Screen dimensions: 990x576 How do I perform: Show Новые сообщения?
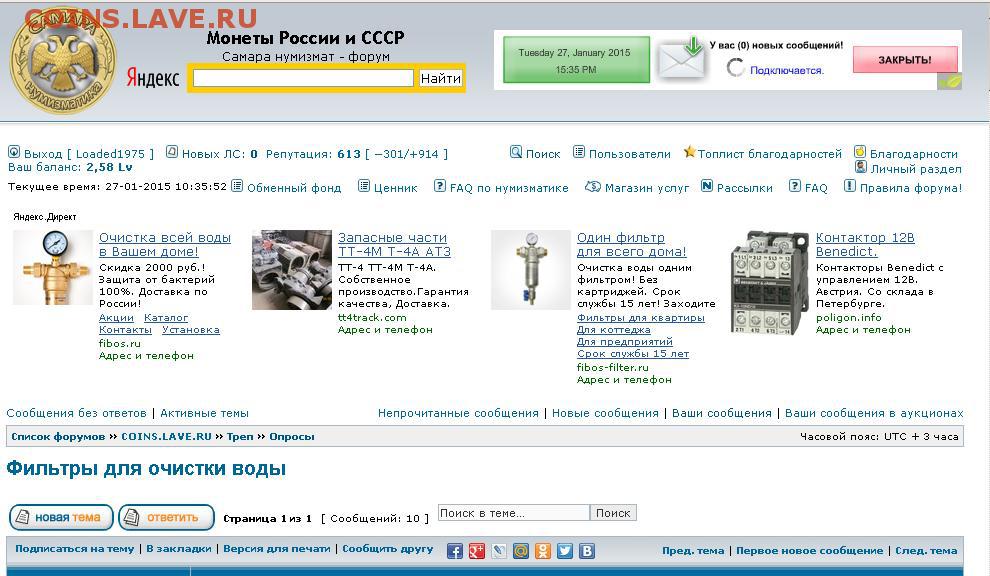(605, 413)
